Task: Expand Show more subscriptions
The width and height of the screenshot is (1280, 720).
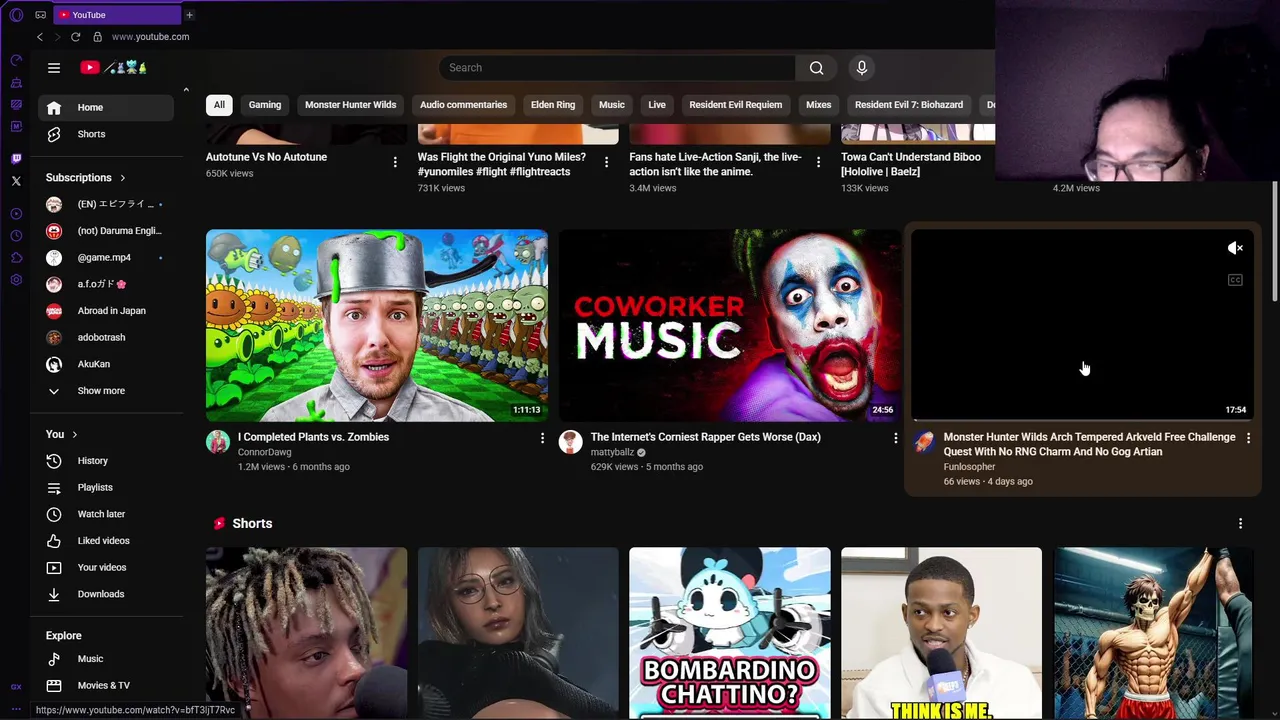Action: (106, 391)
